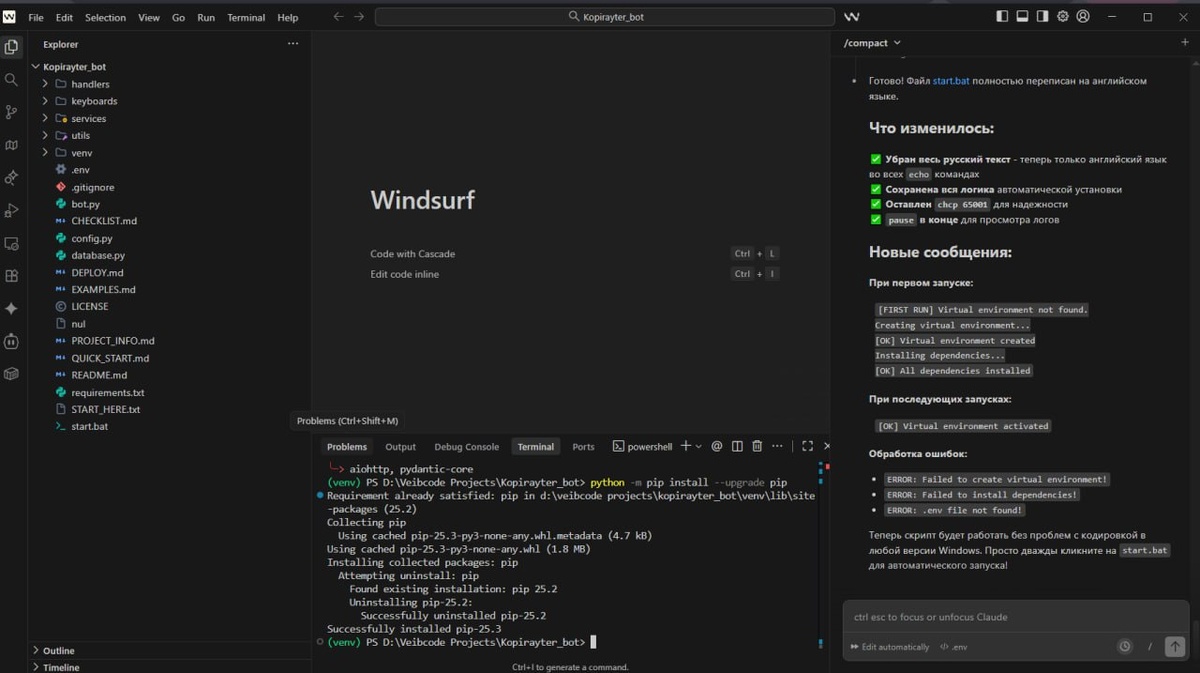Open account profile icon in title bar

[1083, 17]
